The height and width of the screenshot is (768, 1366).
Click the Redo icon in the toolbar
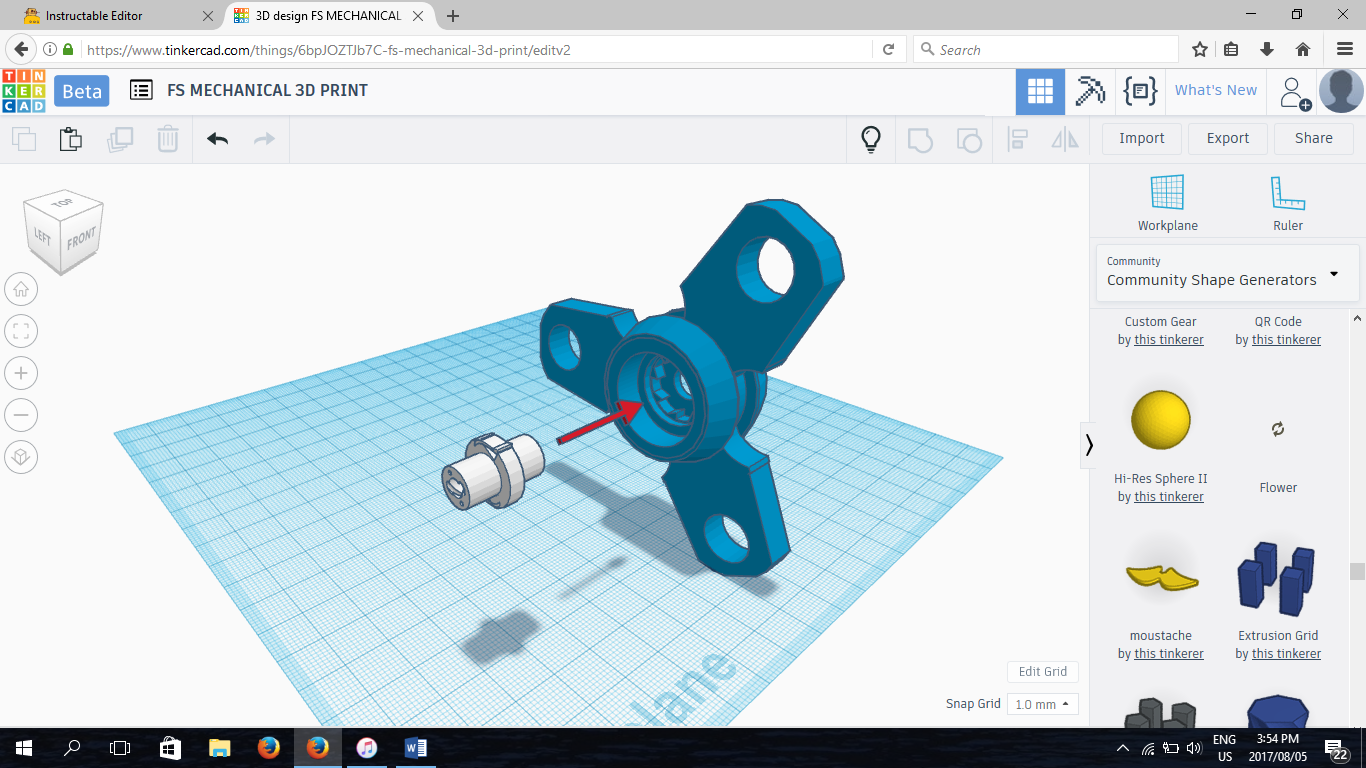(264, 138)
